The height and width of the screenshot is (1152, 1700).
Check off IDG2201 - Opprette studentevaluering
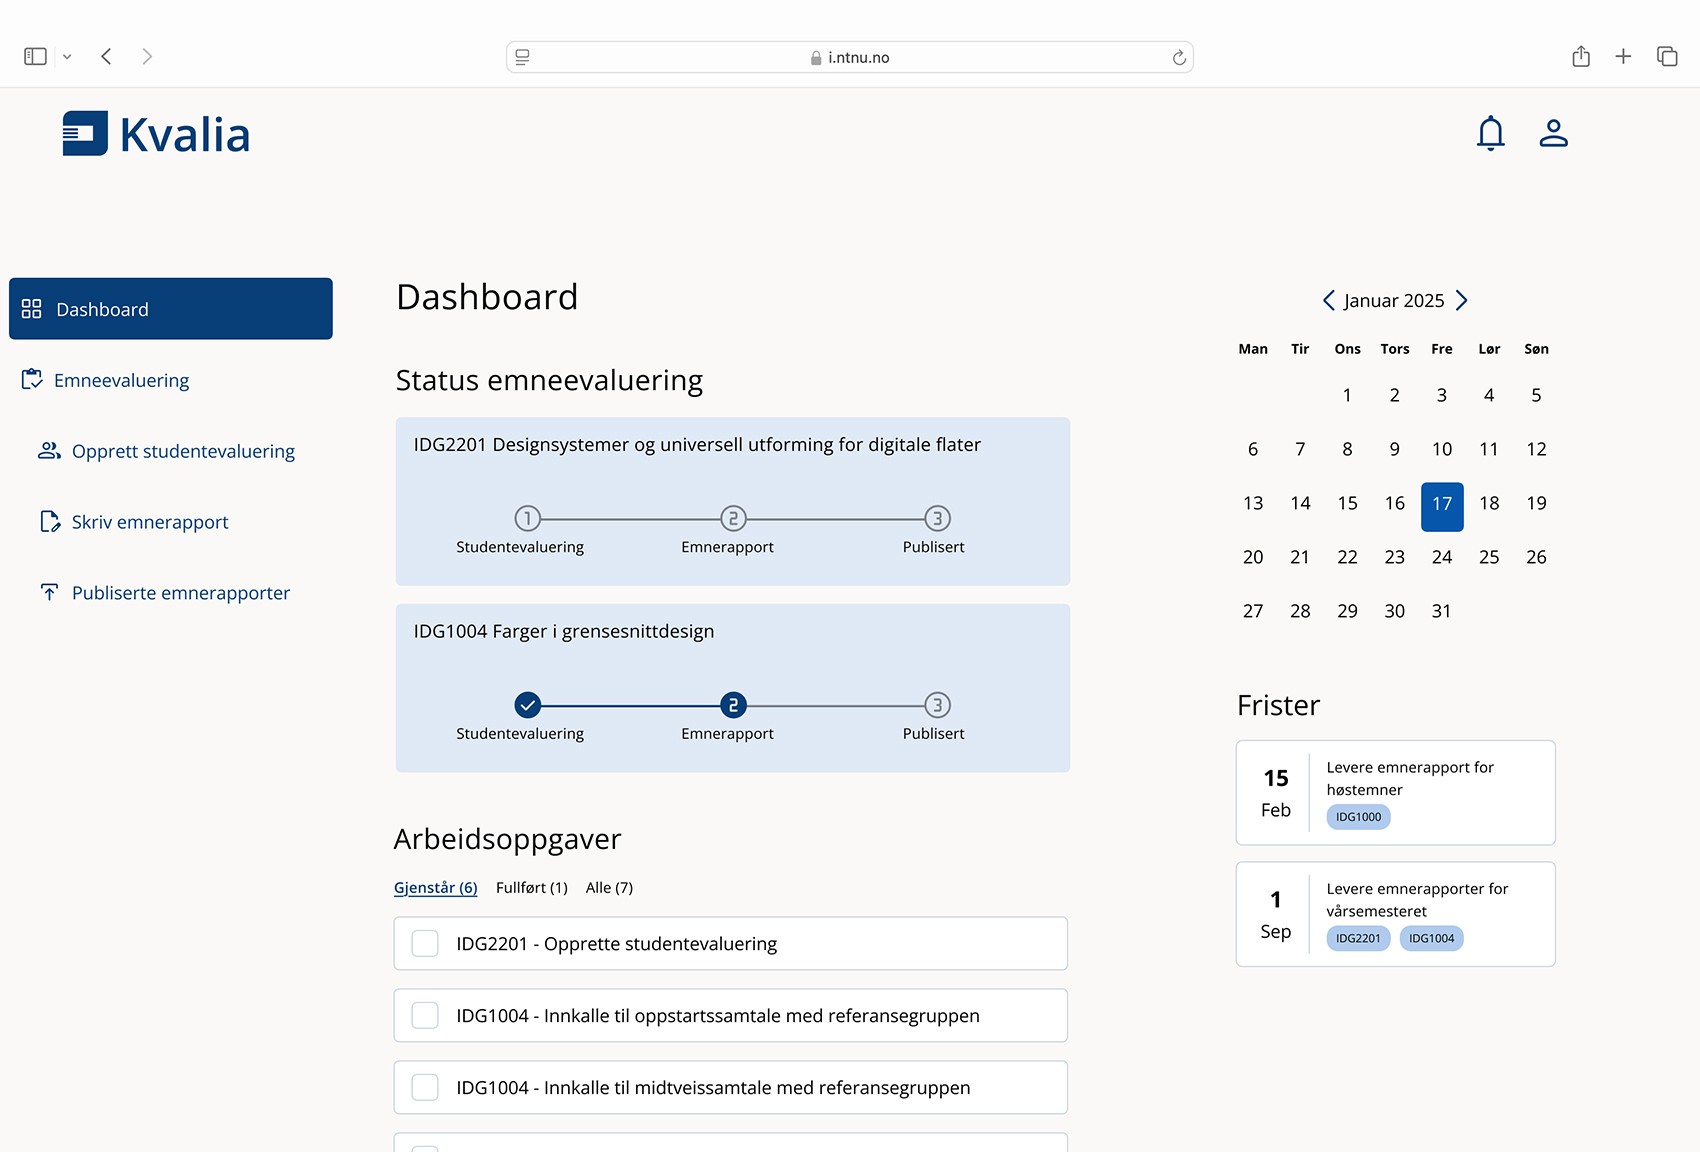[x=425, y=943]
